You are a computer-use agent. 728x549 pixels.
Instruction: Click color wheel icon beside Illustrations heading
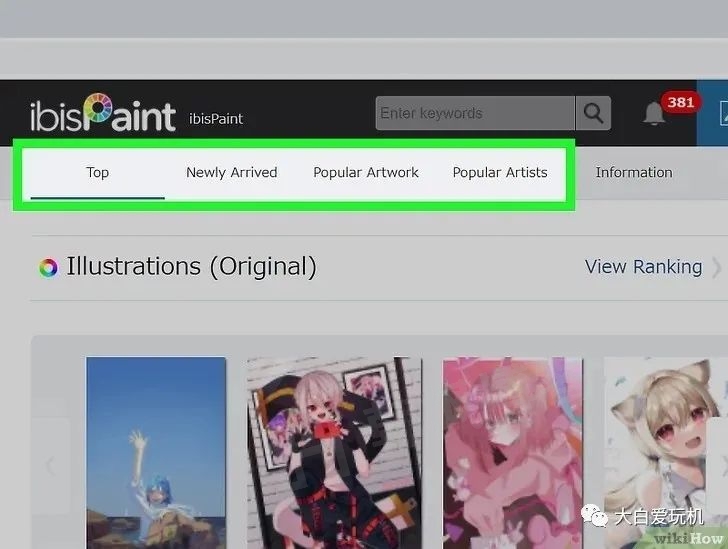47,267
